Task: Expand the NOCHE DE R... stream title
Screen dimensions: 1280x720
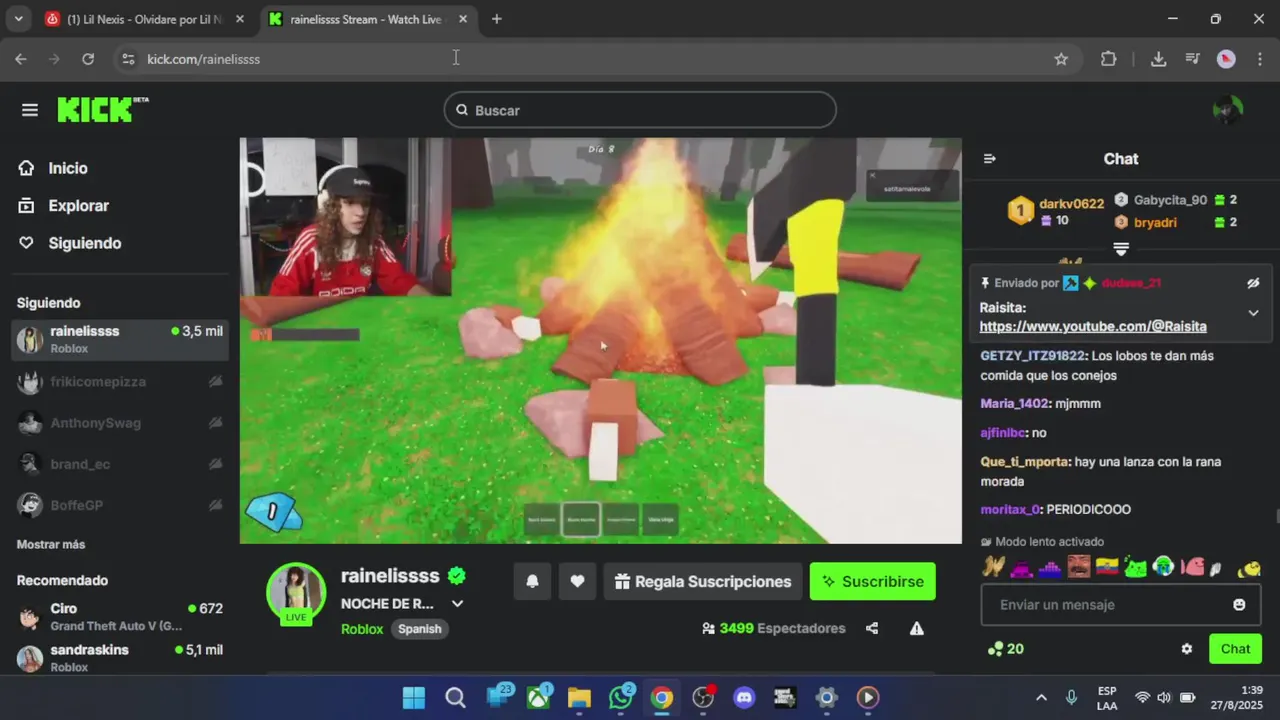Action: tap(458, 604)
